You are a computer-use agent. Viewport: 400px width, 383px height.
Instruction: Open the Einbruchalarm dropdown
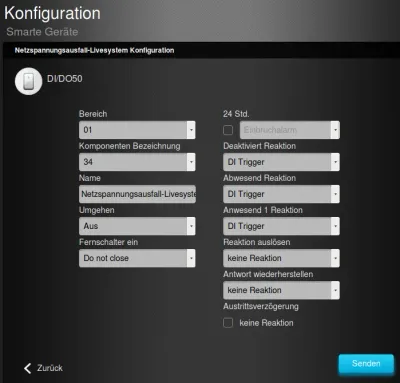(290, 130)
